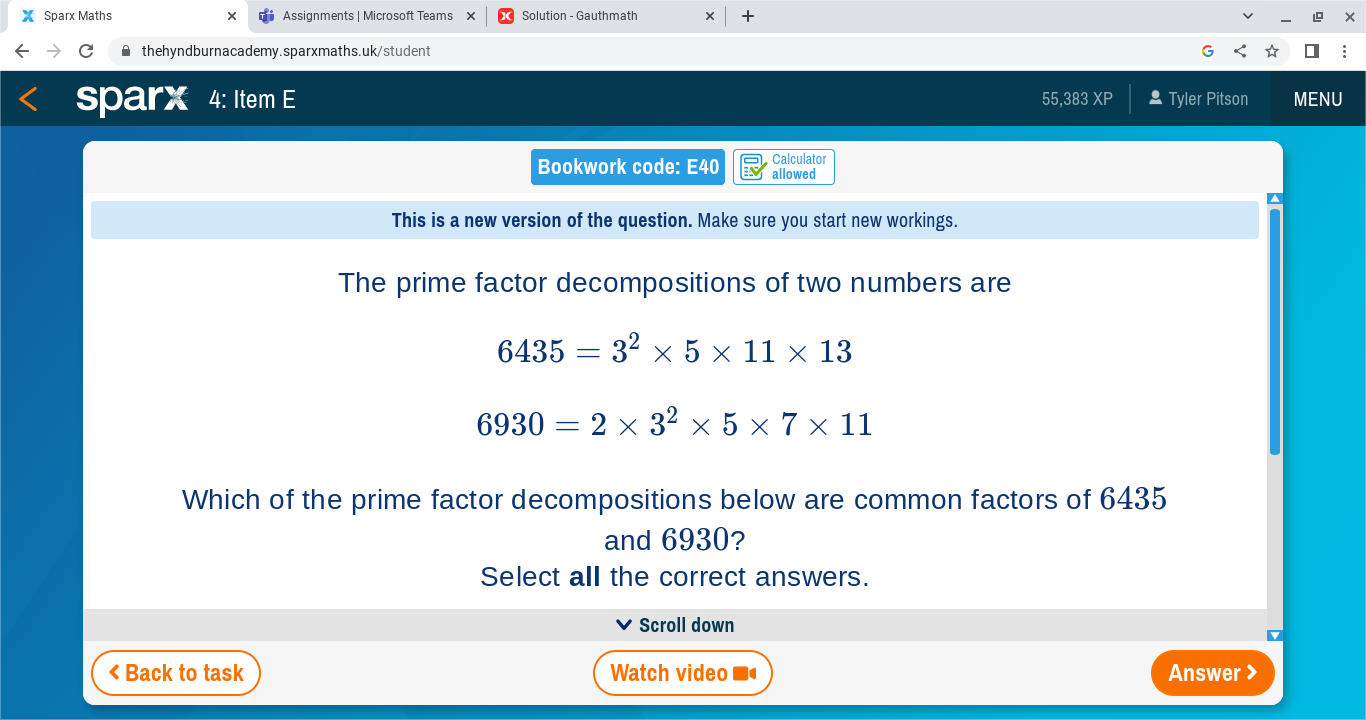Open the Chrome three-dot menu
1366x720 pixels.
1344,50
